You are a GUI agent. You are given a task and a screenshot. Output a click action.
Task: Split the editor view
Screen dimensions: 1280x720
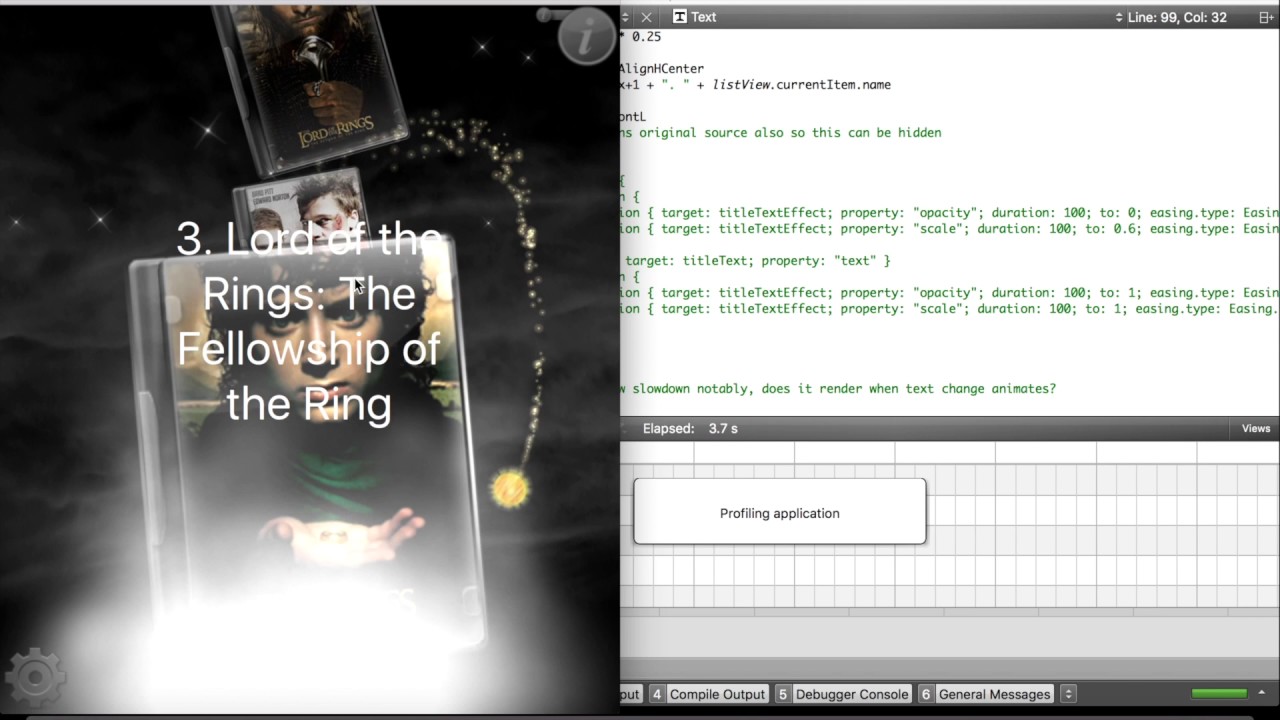(1265, 17)
